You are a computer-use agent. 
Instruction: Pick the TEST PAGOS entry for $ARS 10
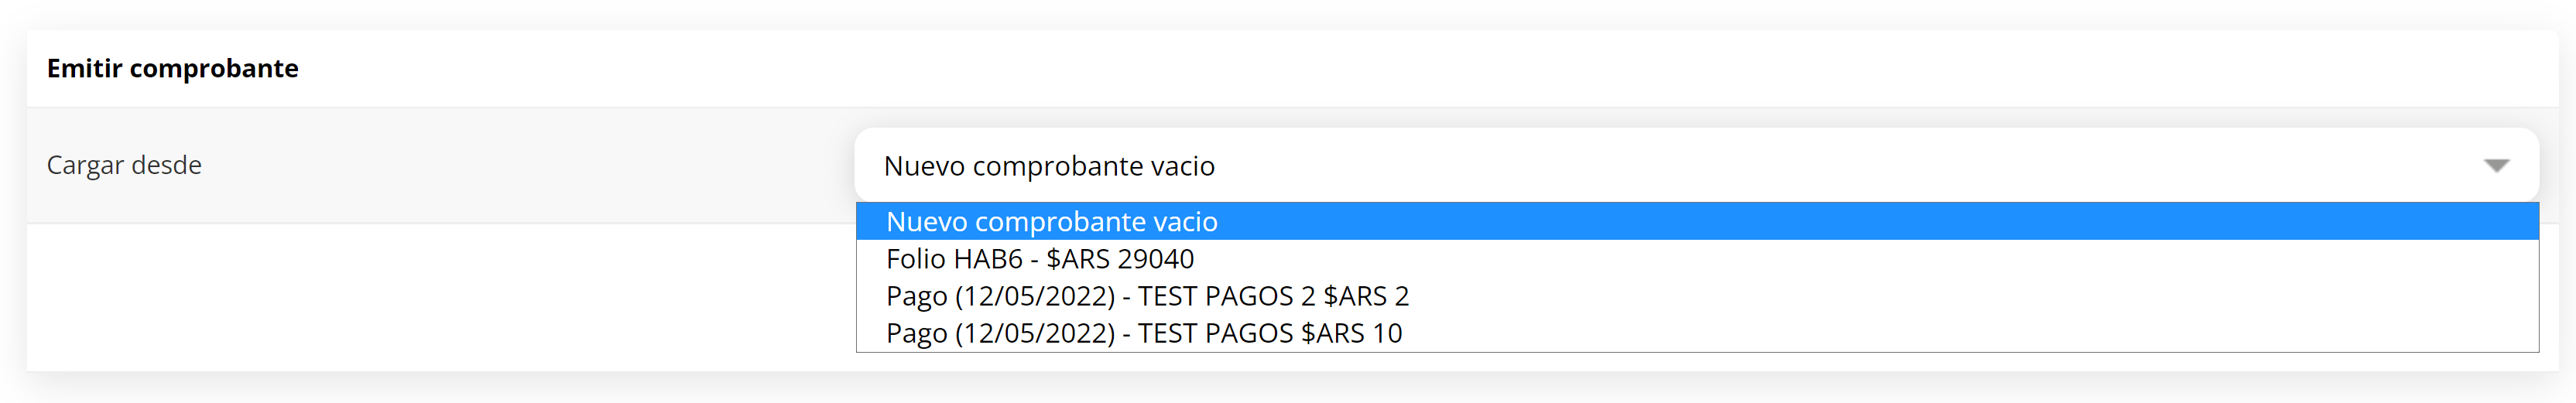[x=1143, y=333]
